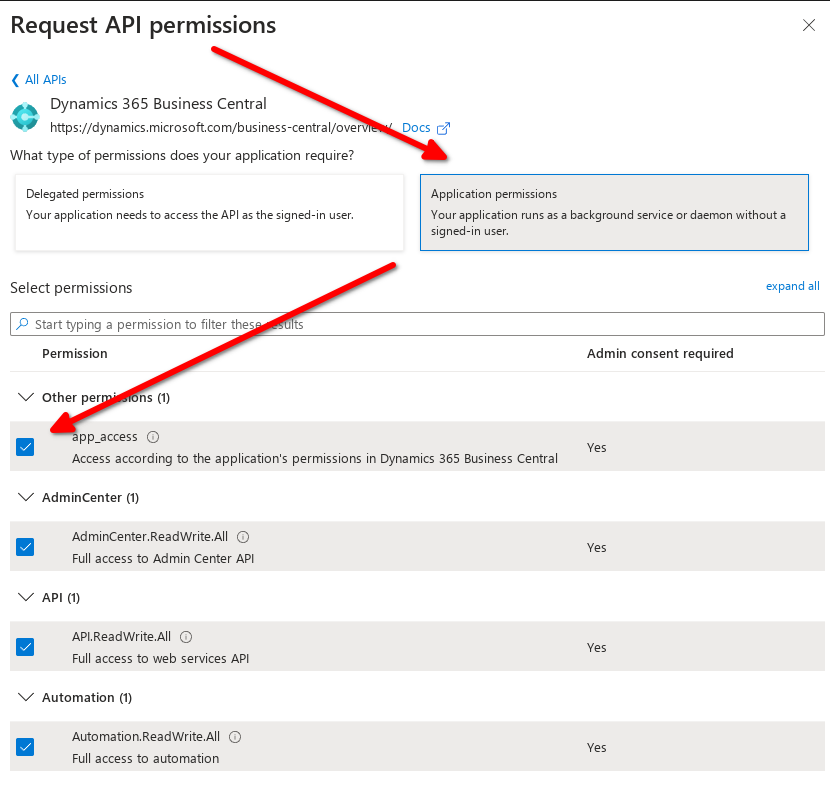Uncheck the app_access permission checkbox
Screen dimensions: 830x796
point(25,447)
